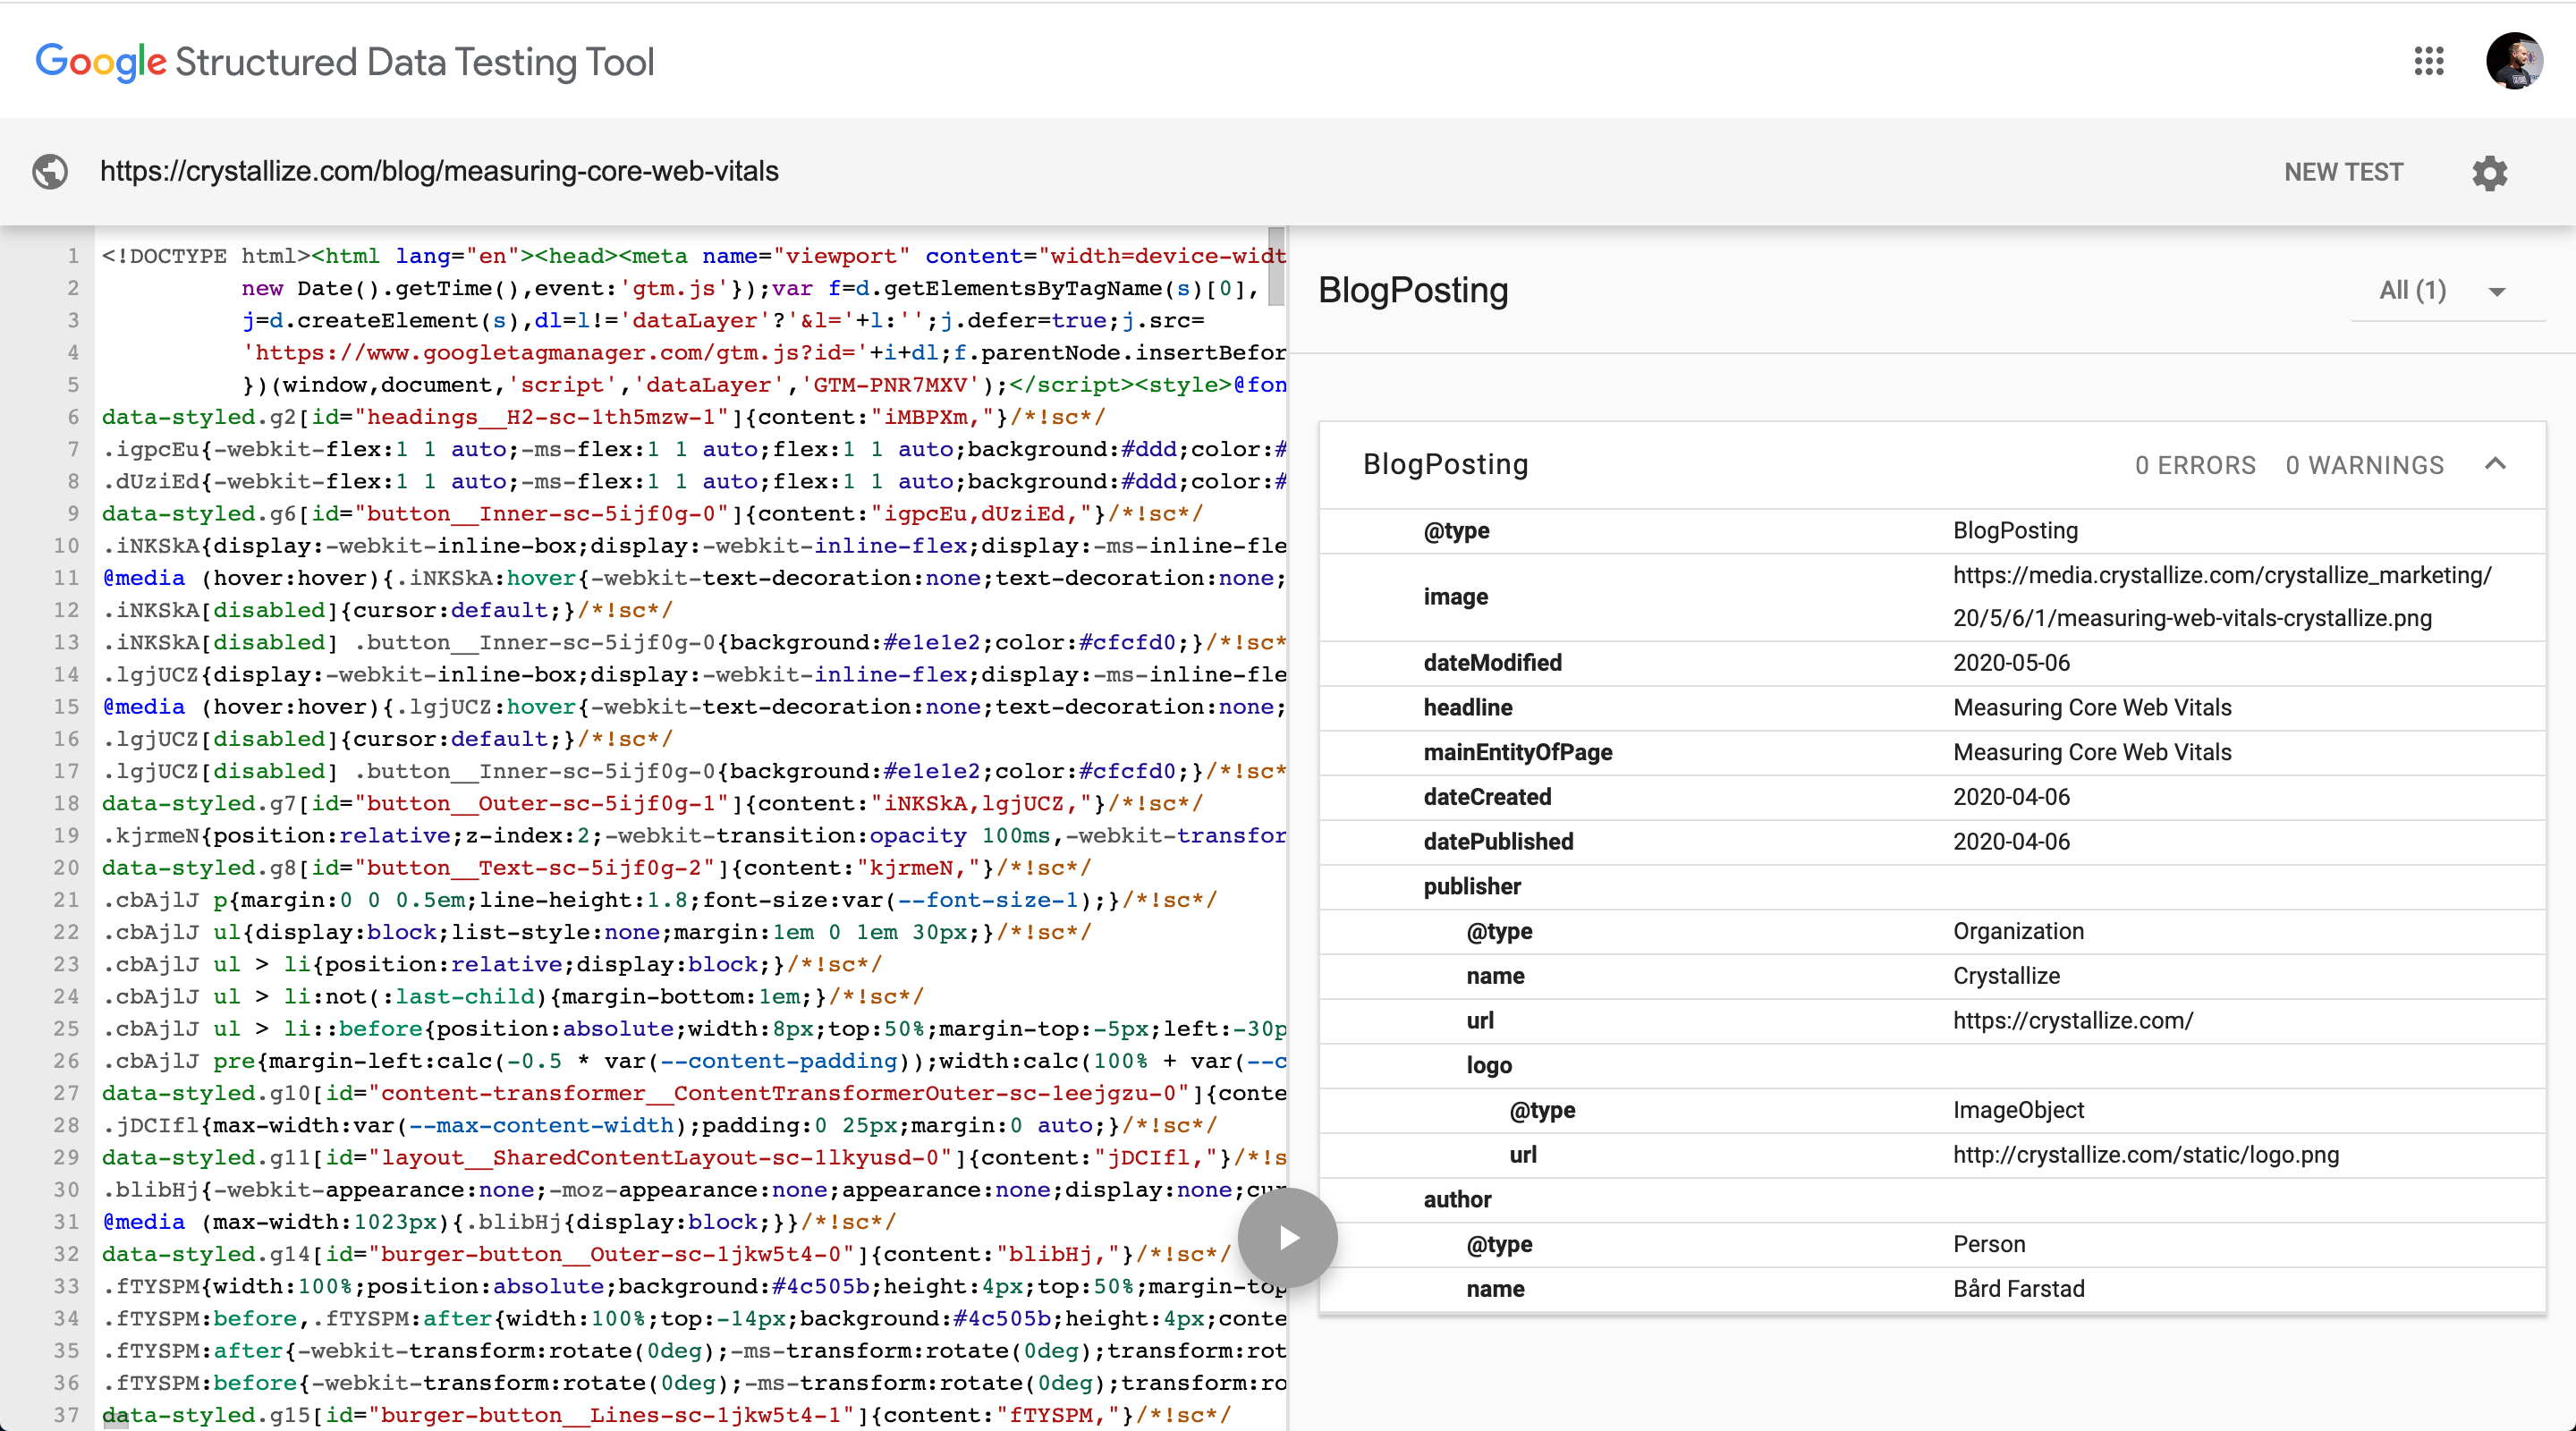Click code line 21 .cbAjlJ p margin rule
2576x1431 pixels.
pos(659,900)
